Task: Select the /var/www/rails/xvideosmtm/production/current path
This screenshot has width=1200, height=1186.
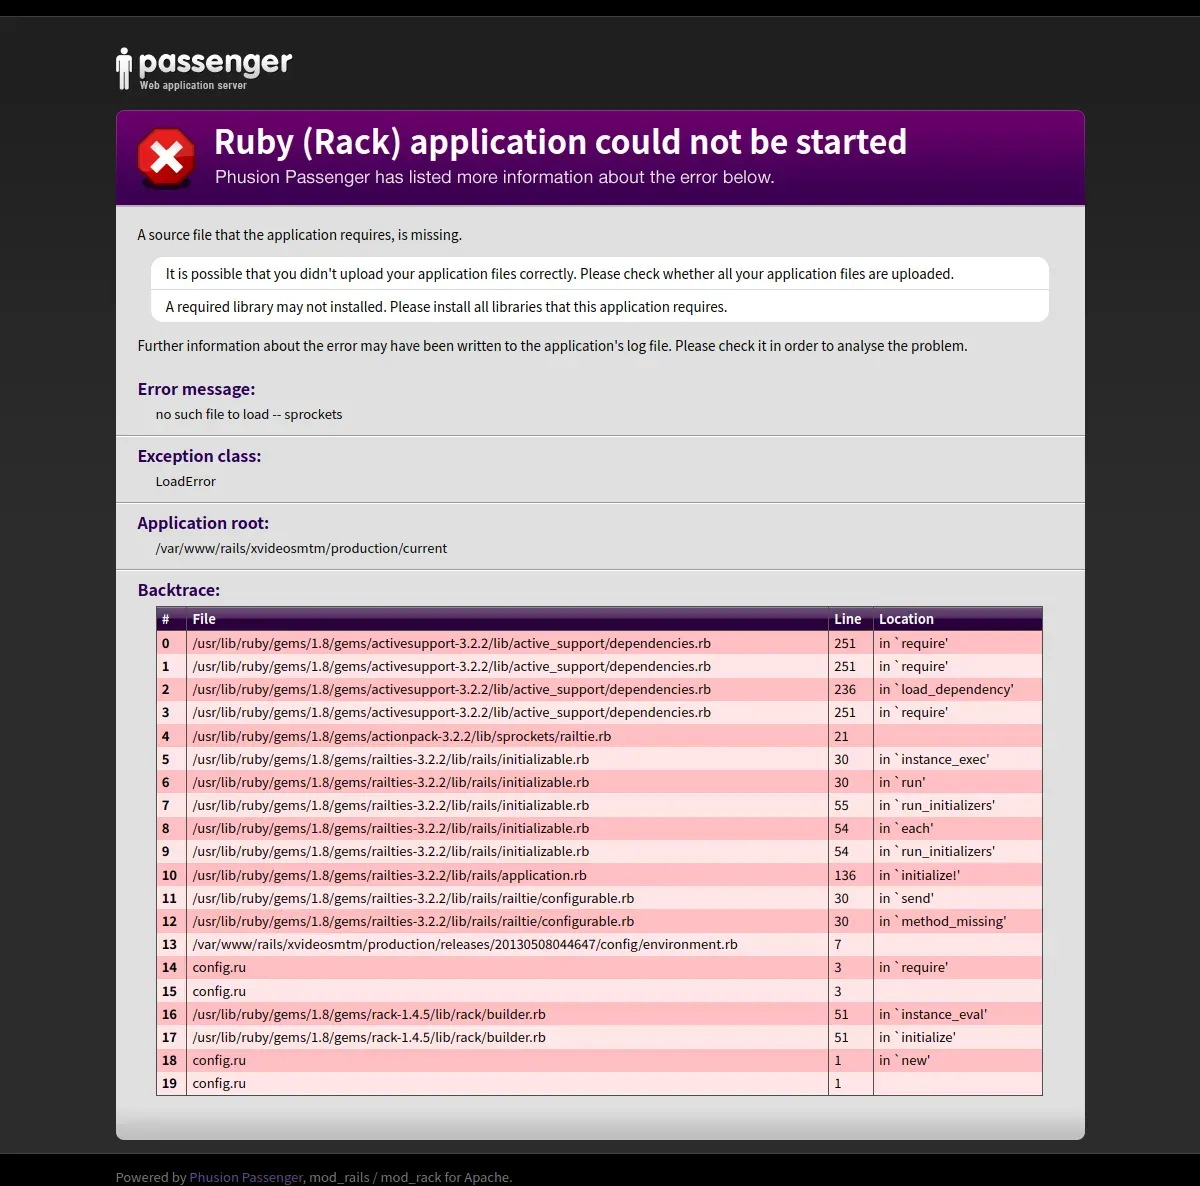Action: click(301, 548)
